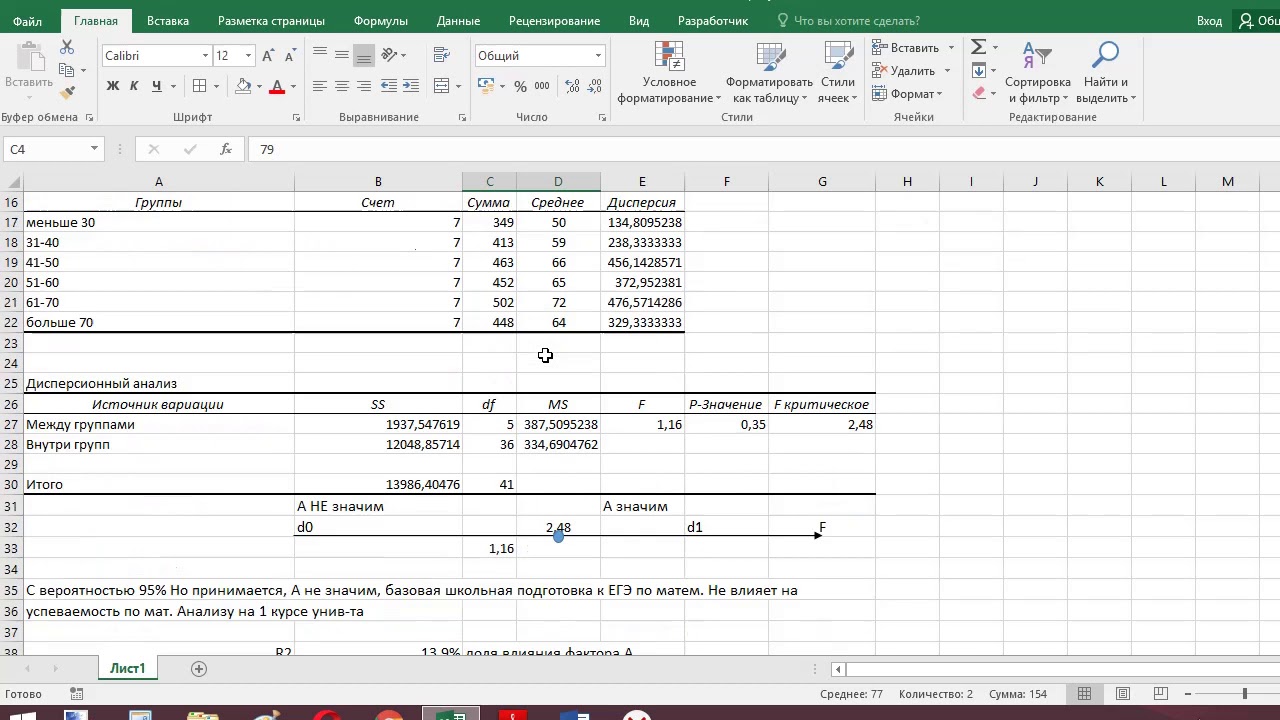This screenshot has width=1280, height=720.
Task: Align text to top of cell
Action: 320,55
